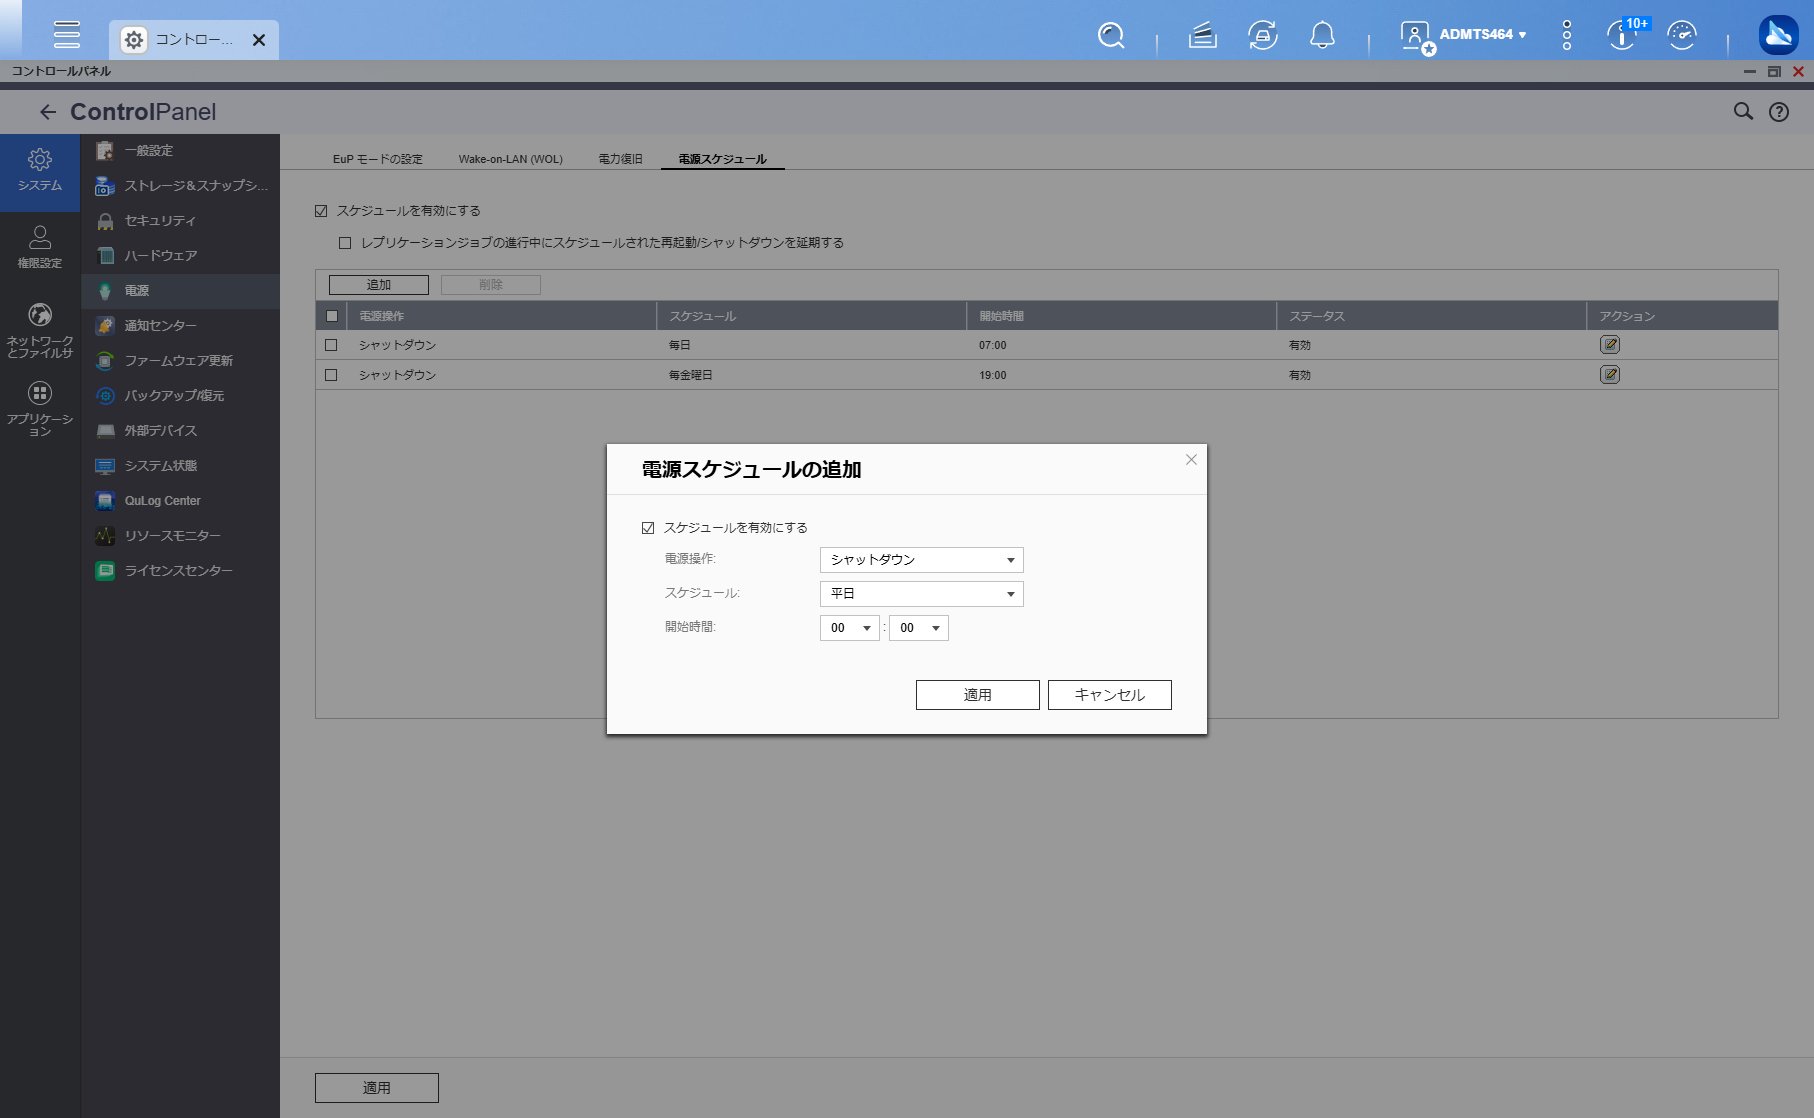Screen dimensions: 1814x1118
Task: Open the main hamburger menu
Action: coord(67,34)
